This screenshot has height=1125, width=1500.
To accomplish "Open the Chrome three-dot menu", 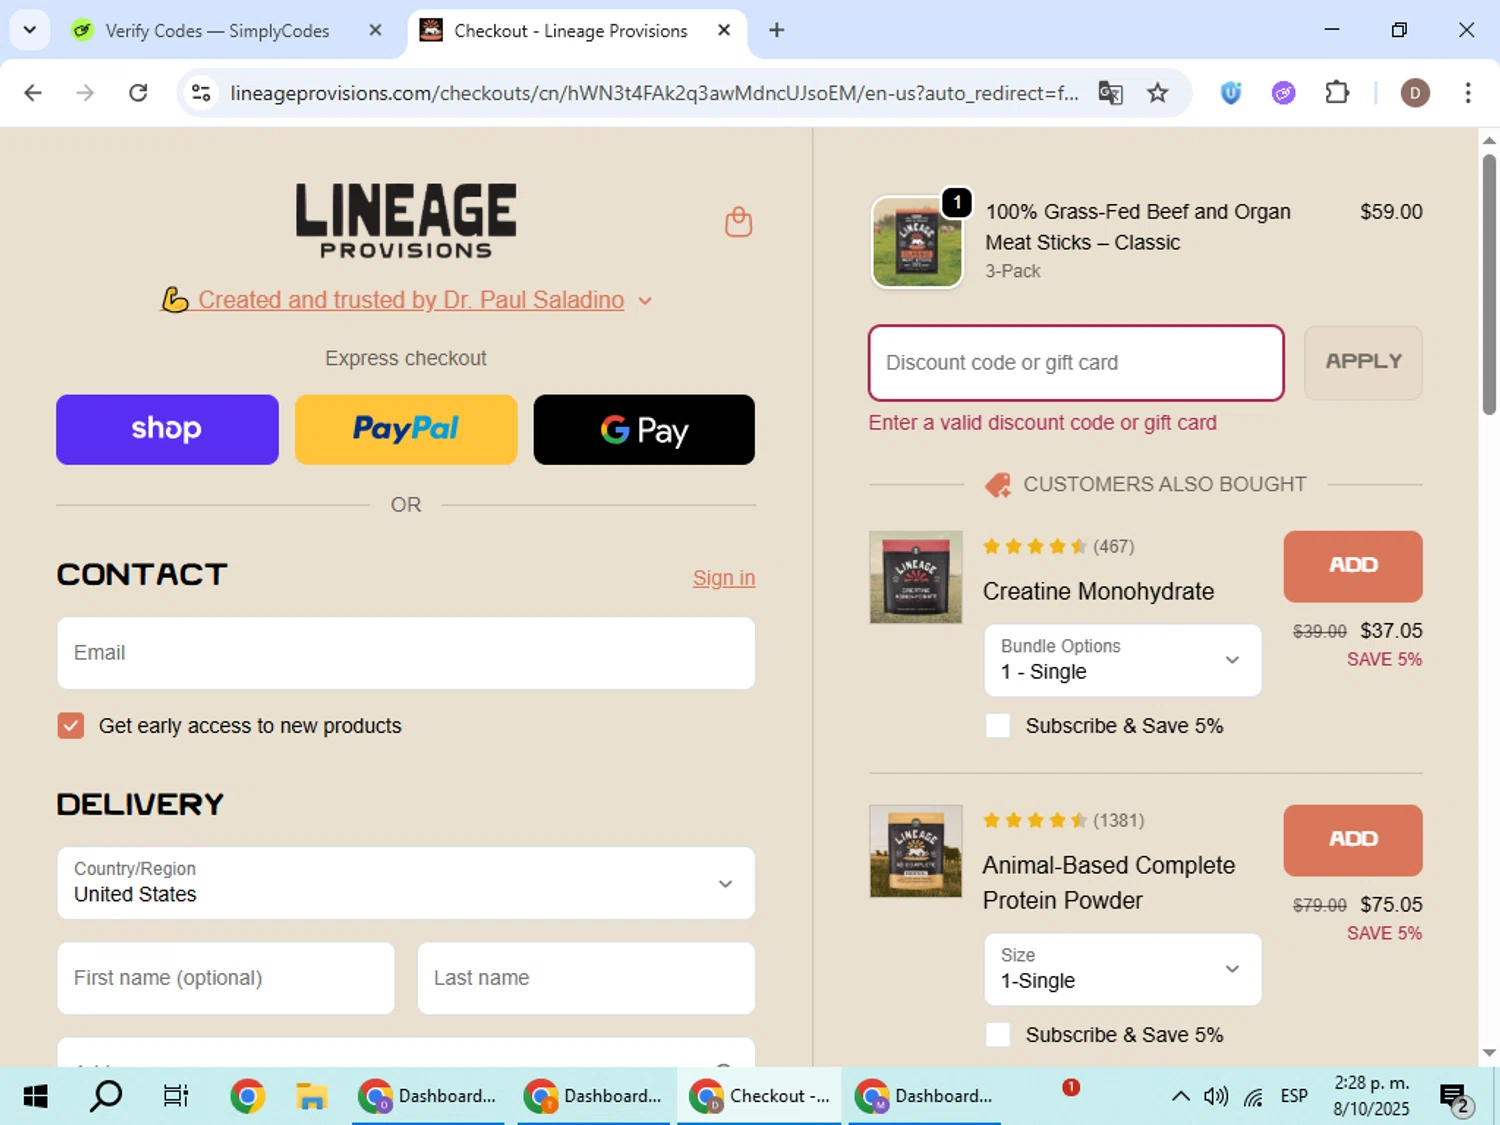I will pos(1467,93).
